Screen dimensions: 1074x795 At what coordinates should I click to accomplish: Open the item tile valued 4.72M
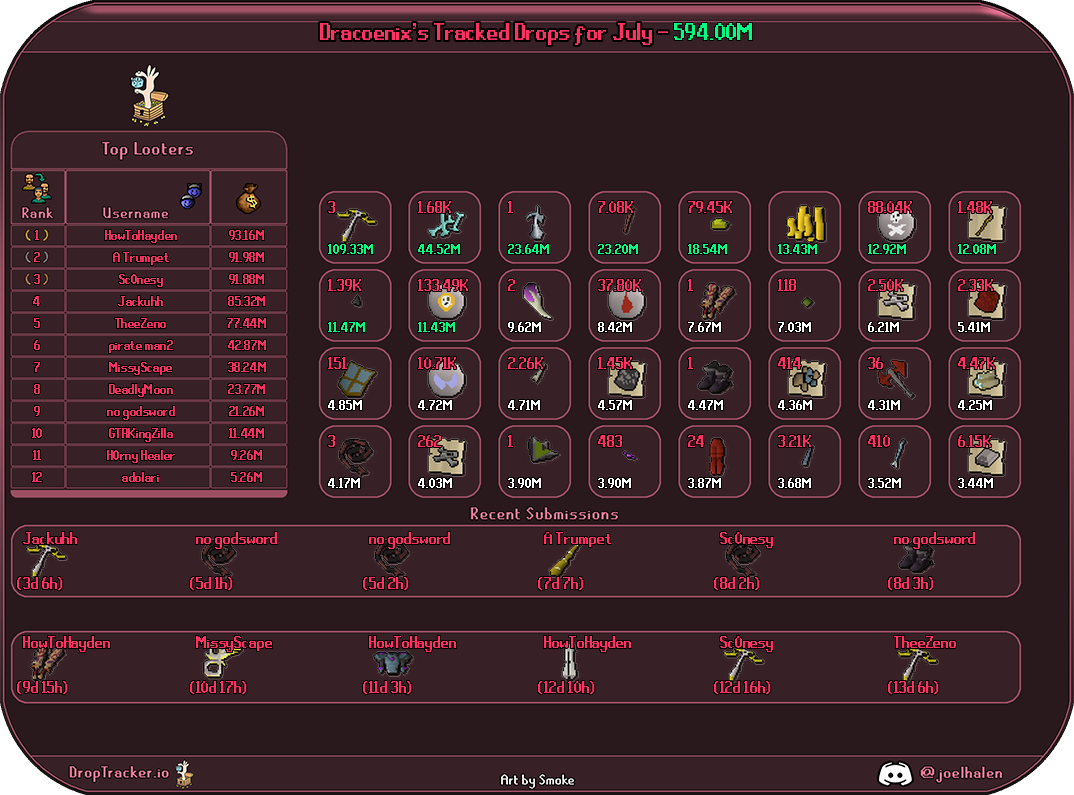pos(445,383)
